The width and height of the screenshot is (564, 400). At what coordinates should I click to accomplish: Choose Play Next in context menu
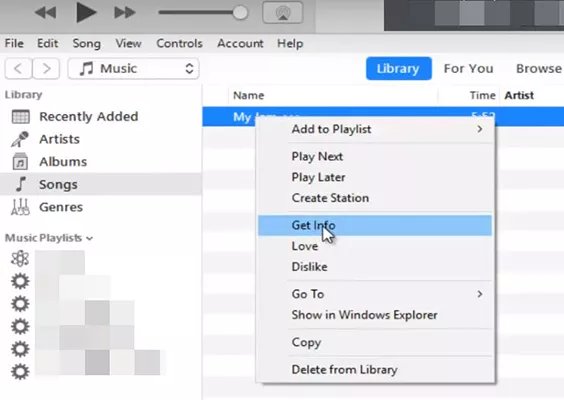coord(375,156)
